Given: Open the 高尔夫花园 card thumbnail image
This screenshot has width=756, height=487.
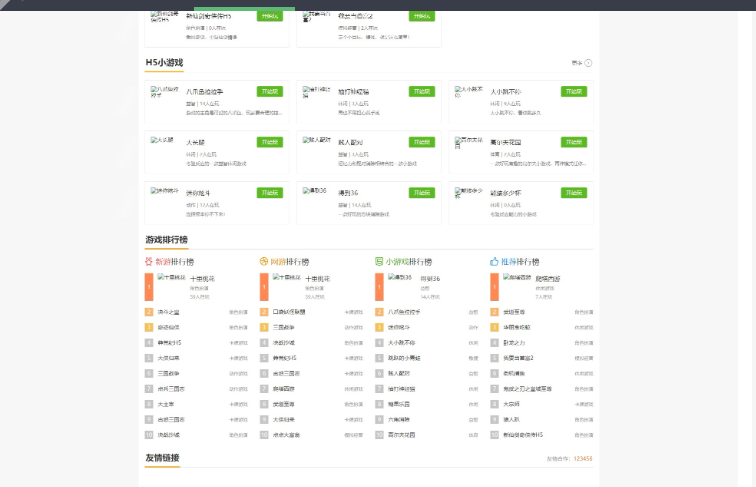Looking at the screenshot, I should coord(468,142).
